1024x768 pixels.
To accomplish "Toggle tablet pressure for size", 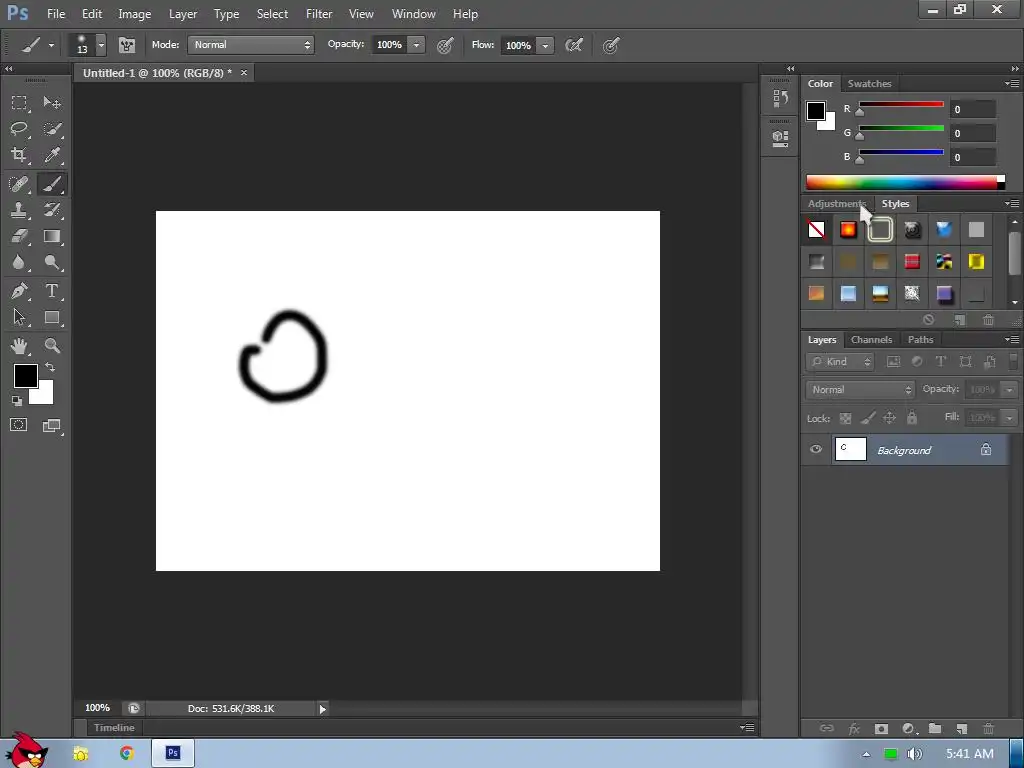I will tap(611, 45).
